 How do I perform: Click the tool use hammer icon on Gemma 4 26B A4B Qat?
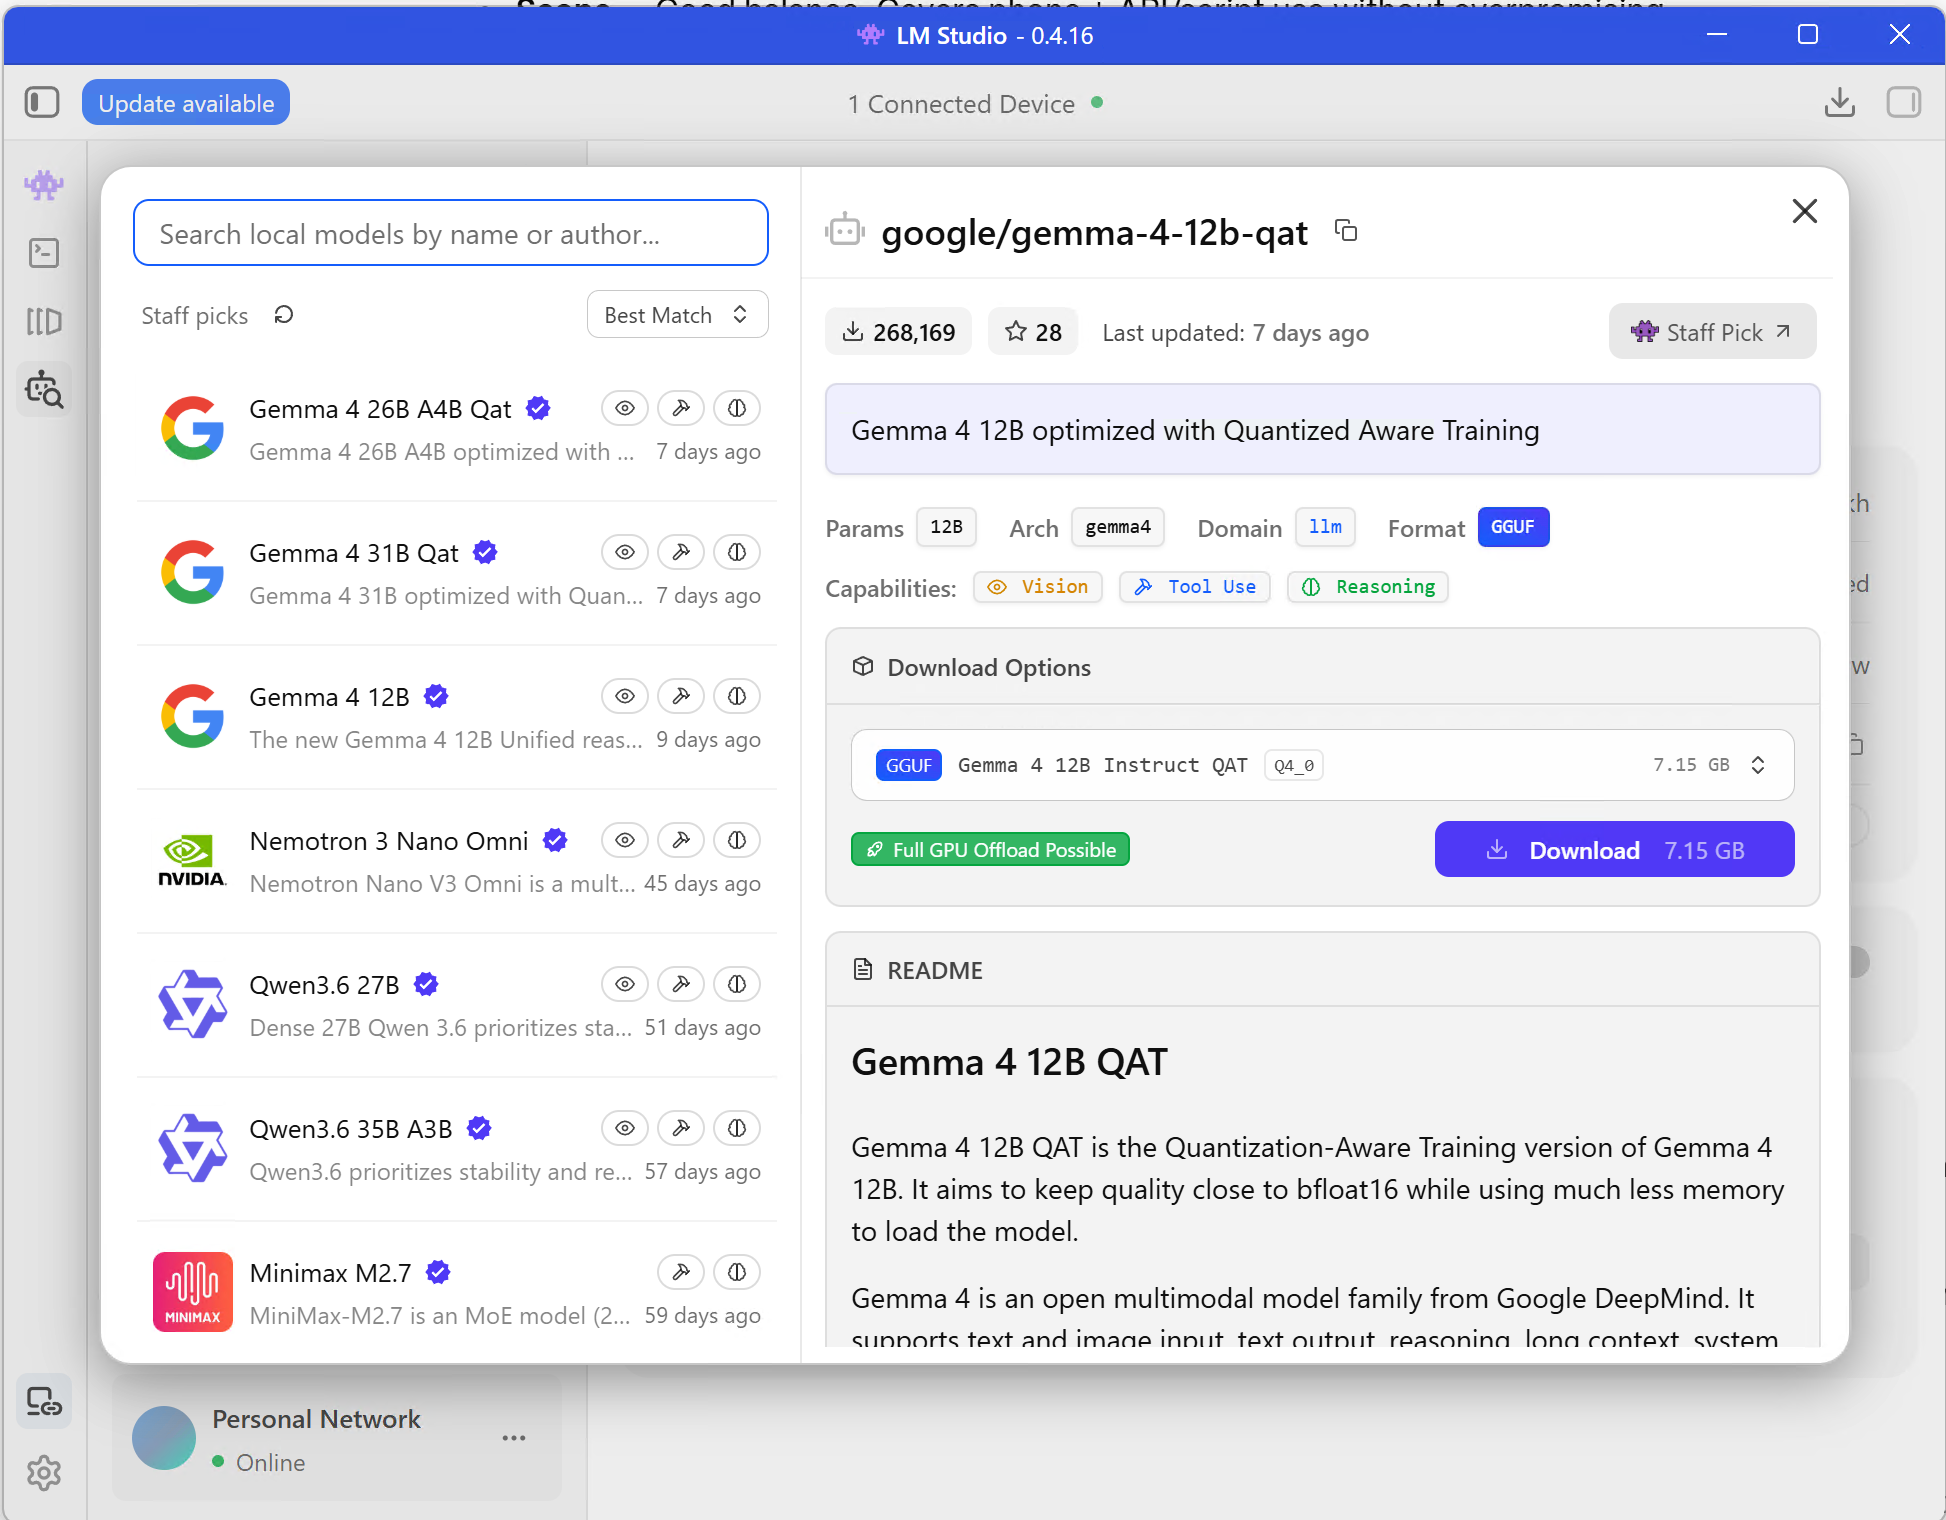(681, 408)
